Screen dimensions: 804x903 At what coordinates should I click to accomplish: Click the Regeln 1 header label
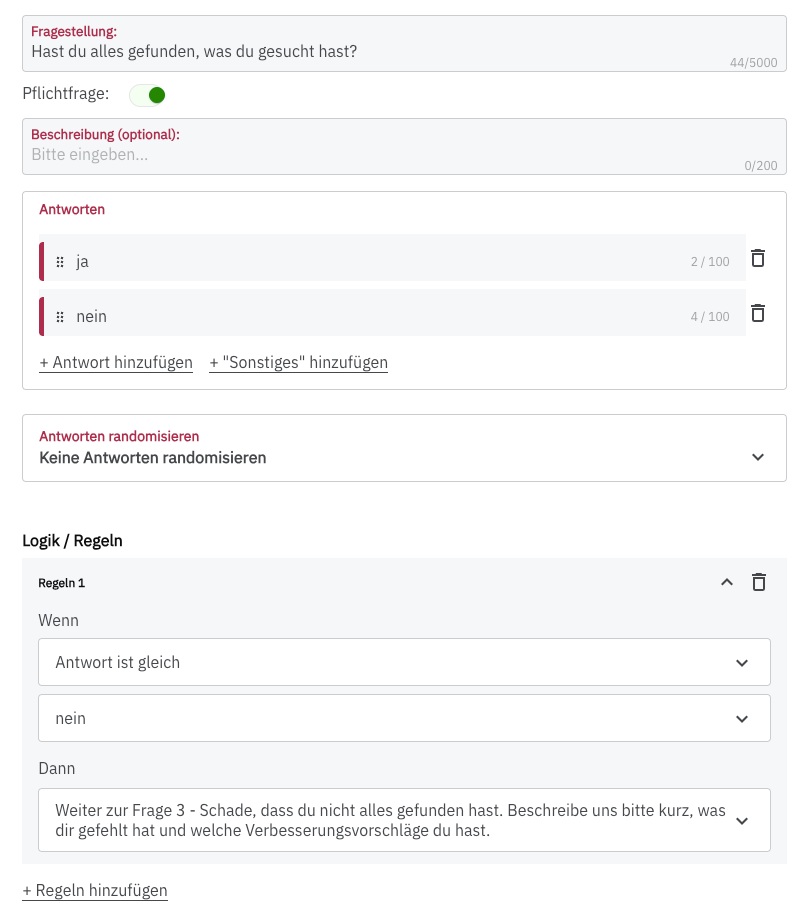[62, 583]
